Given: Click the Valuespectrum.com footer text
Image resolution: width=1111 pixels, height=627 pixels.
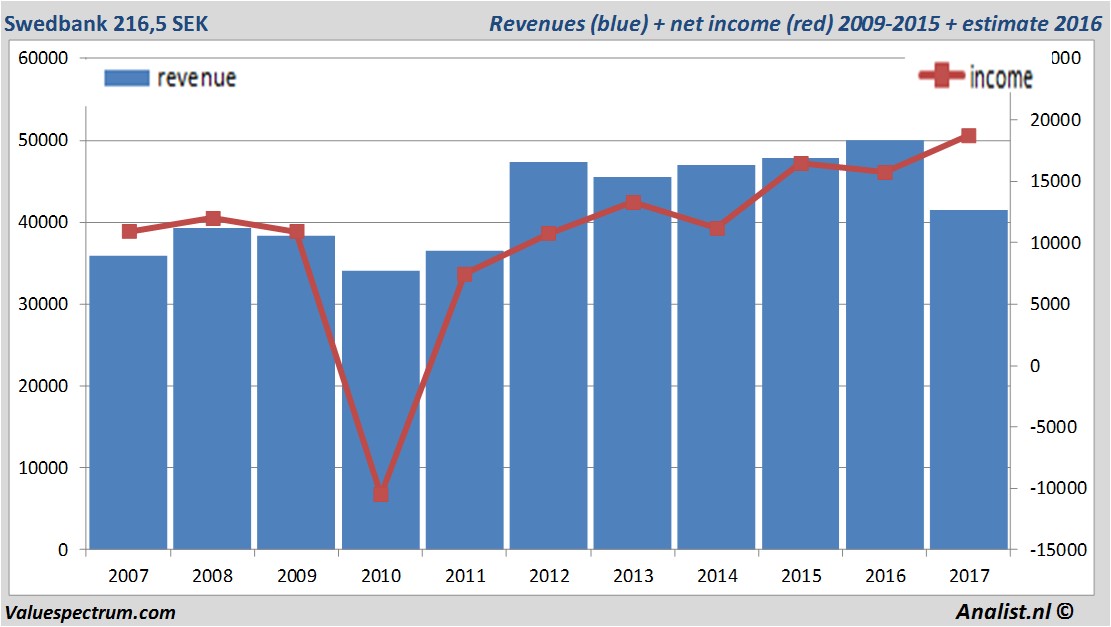Looking at the screenshot, I should [x=90, y=613].
